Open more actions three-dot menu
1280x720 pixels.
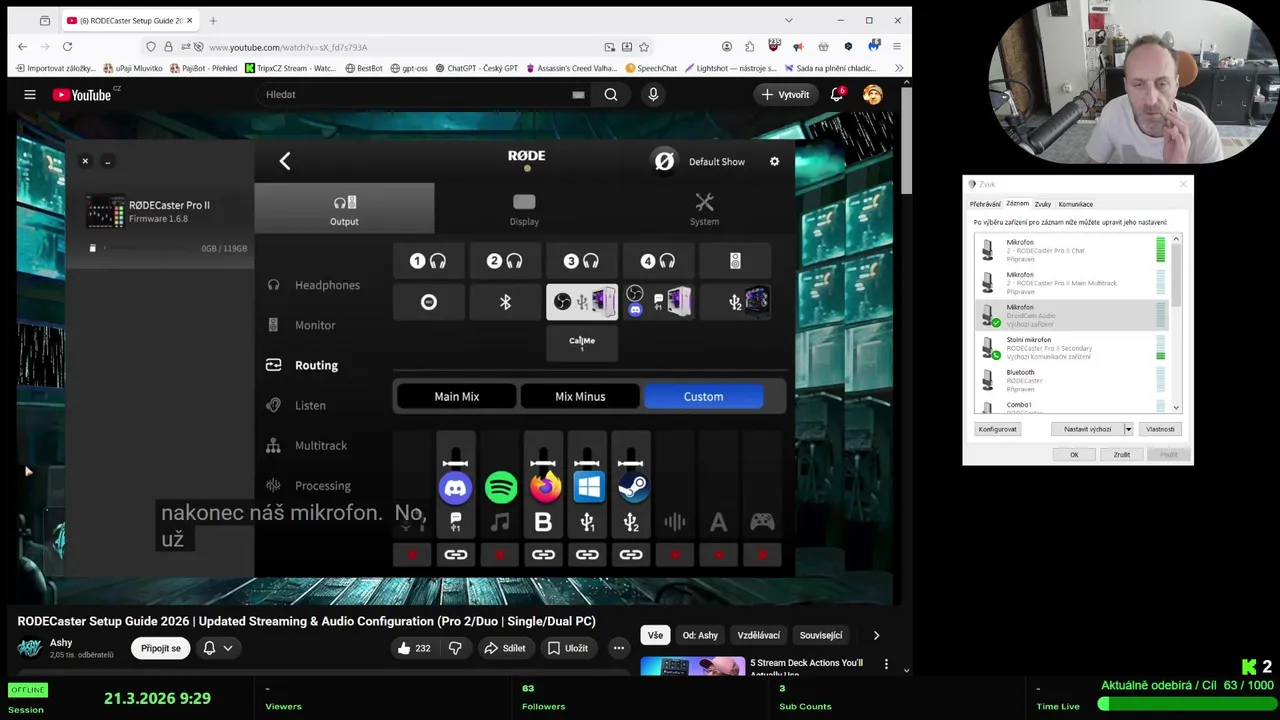[x=619, y=648]
